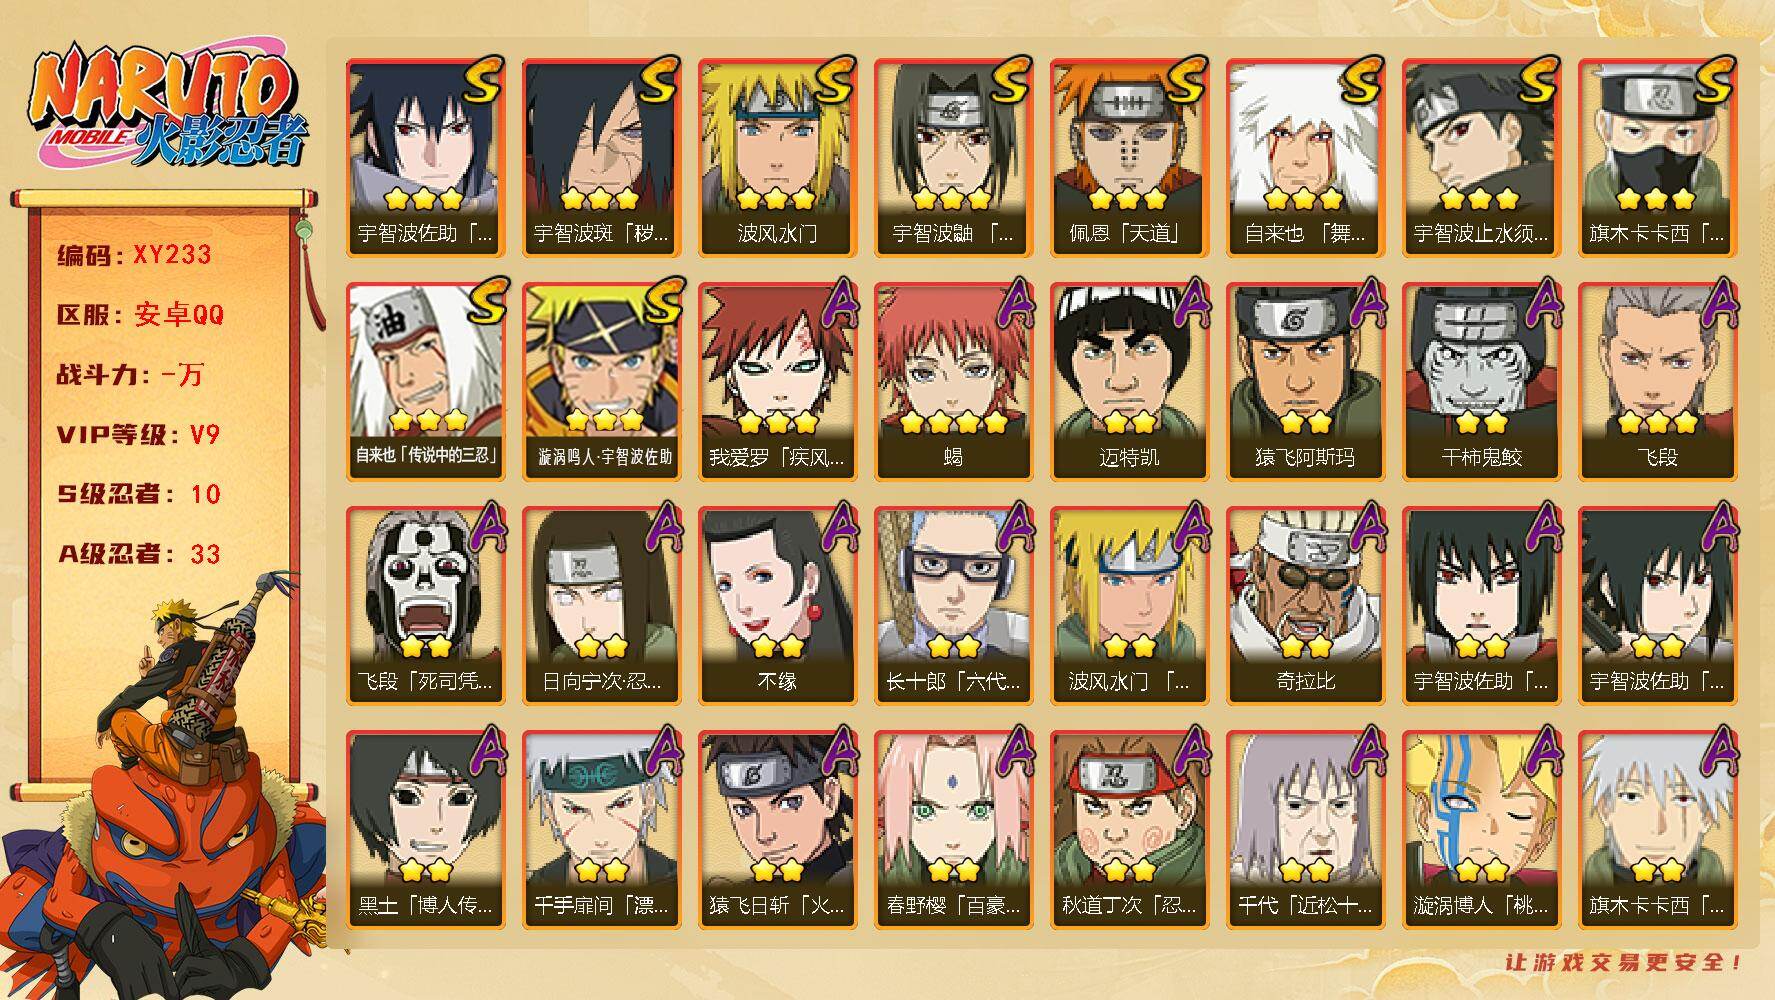Viewport: 1775px width, 1000px height.
Task: Select the 奇拉比 ninja portrait
Action: click(1305, 606)
